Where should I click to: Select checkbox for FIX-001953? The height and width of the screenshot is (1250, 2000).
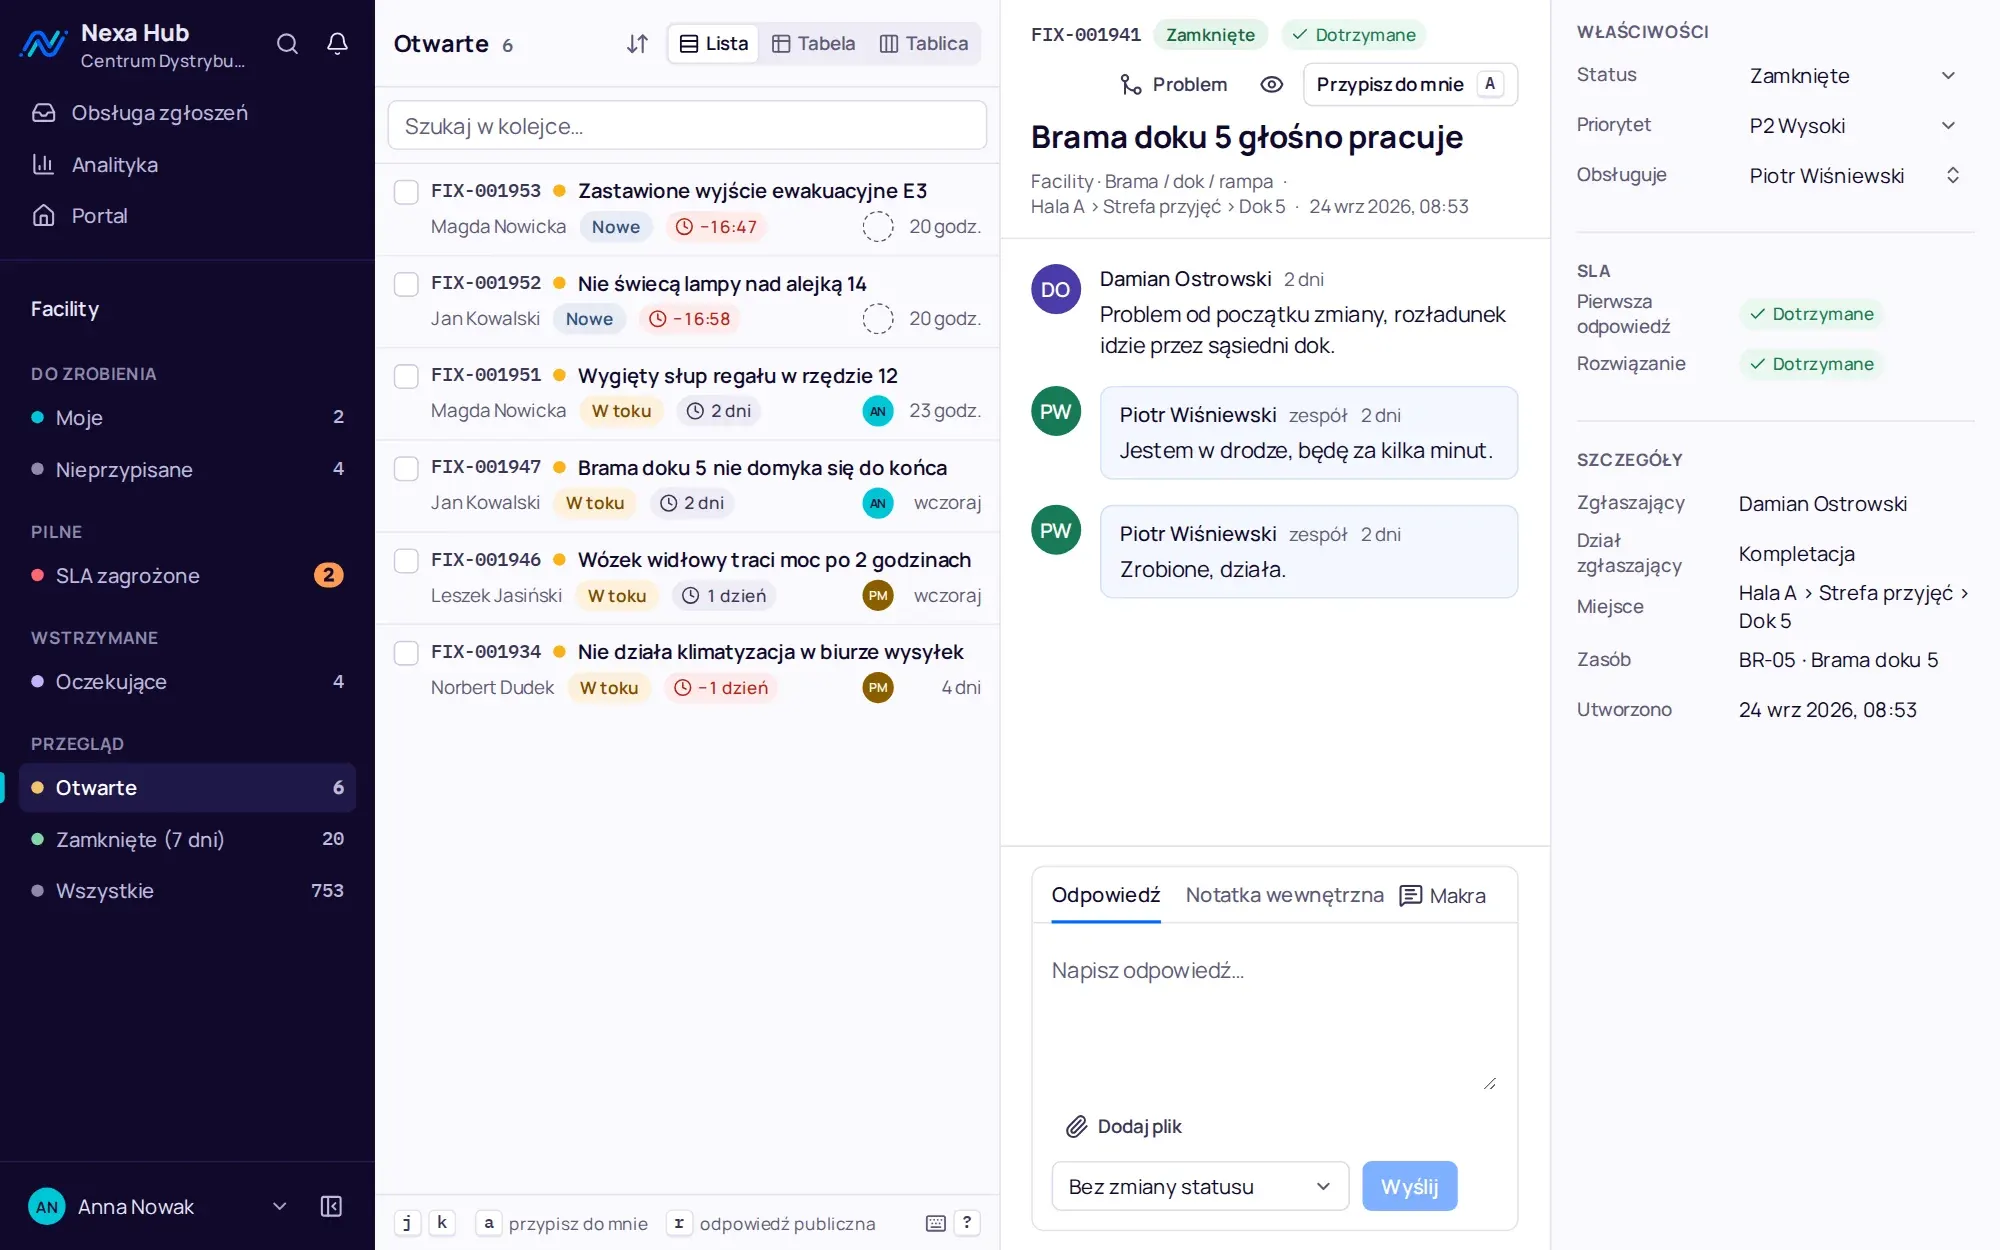pyautogui.click(x=406, y=192)
